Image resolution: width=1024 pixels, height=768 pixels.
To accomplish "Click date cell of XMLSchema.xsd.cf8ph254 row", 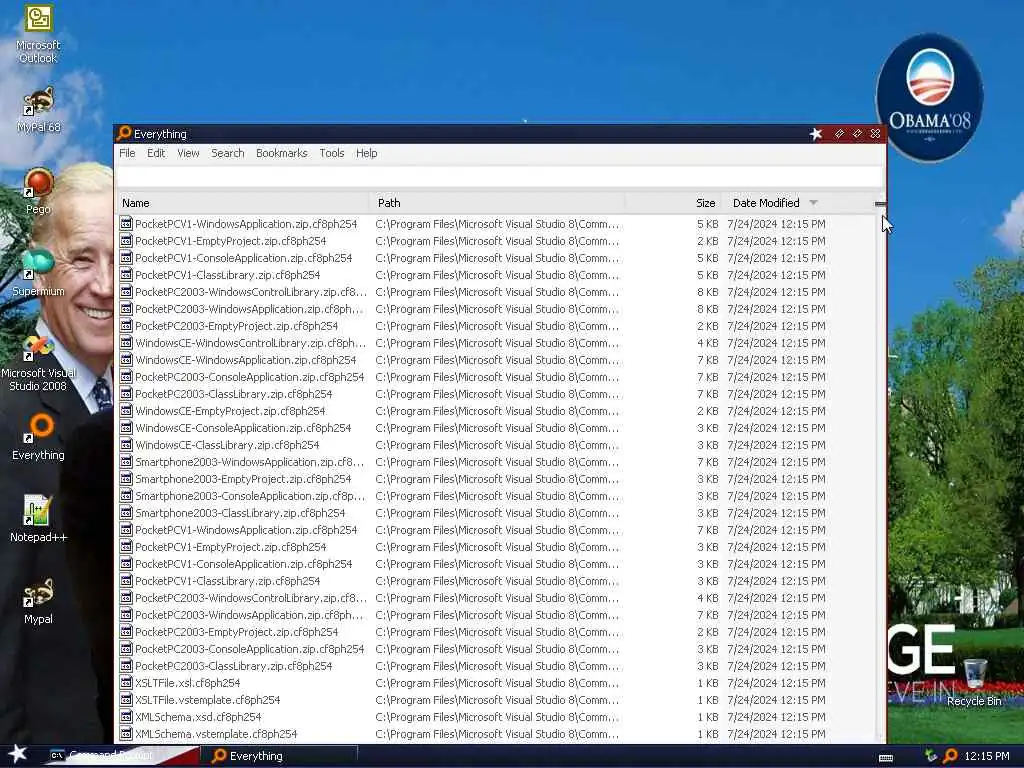I will point(776,716).
